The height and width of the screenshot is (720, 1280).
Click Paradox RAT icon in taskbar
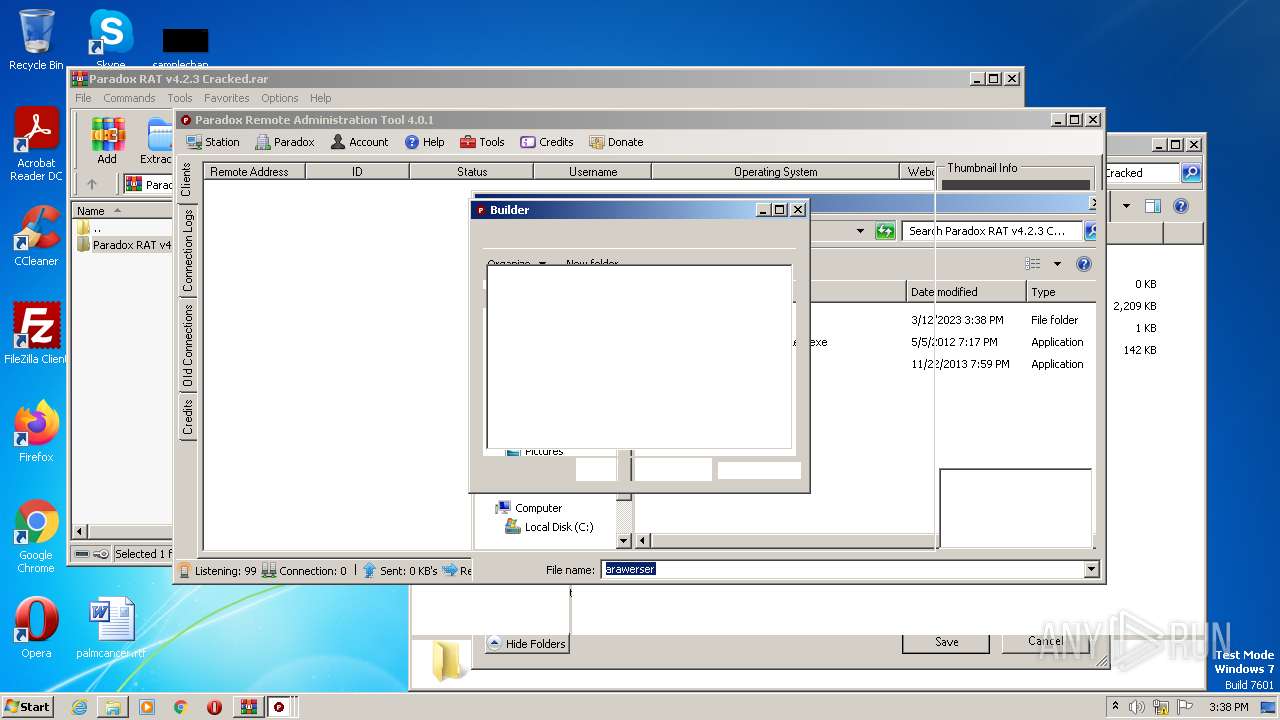[x=279, y=707]
